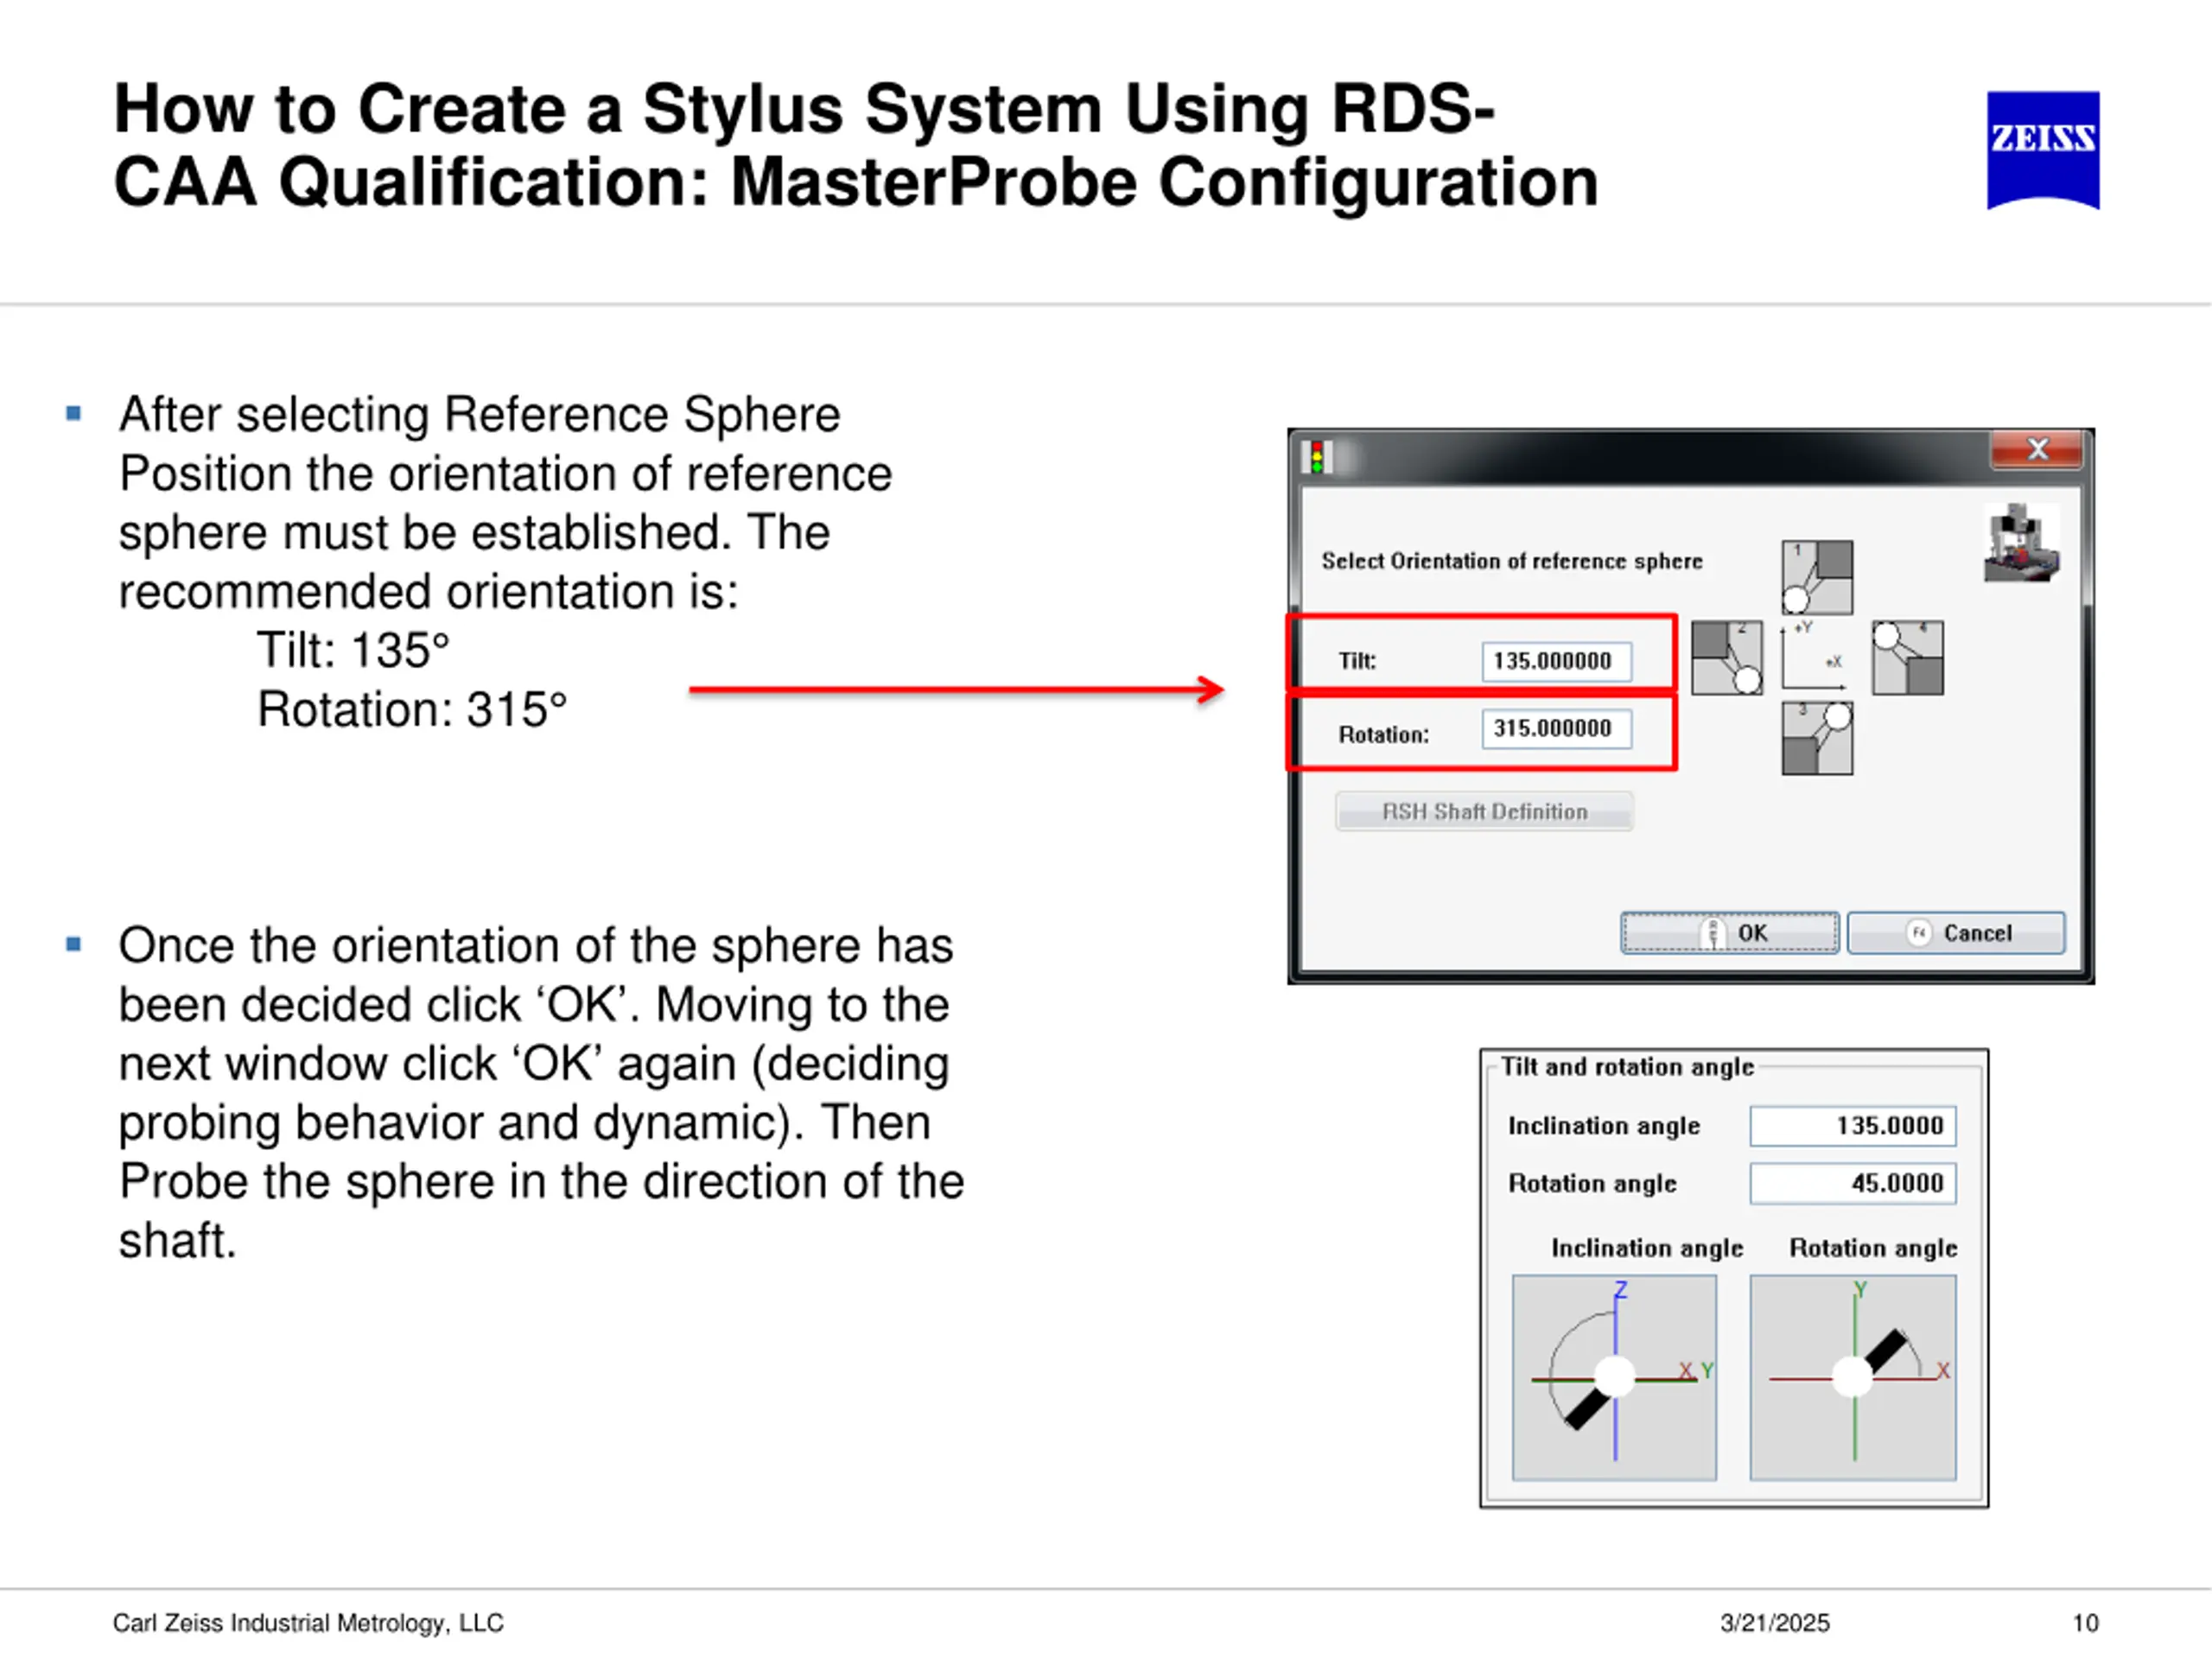2212x1659 pixels.
Task: Select reference sphere orientation 3 icon
Action: pos(1816,738)
